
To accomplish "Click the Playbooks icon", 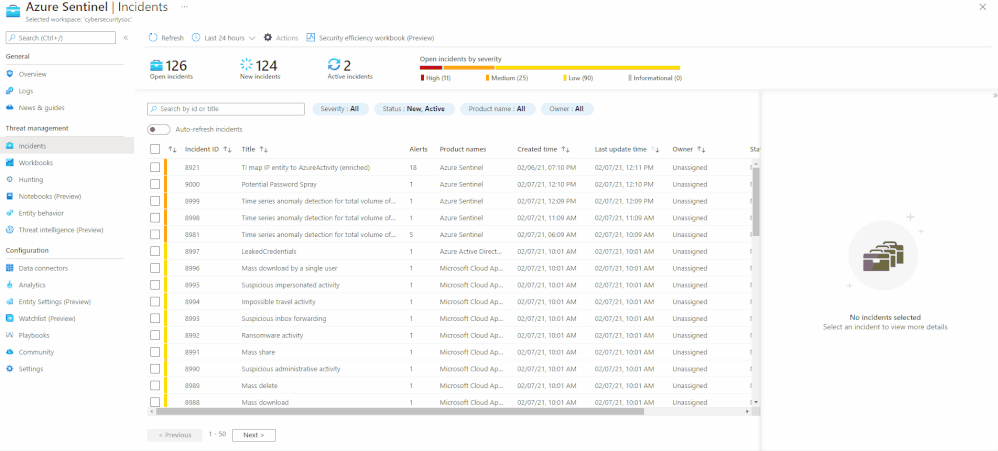I will click(x=10, y=335).
